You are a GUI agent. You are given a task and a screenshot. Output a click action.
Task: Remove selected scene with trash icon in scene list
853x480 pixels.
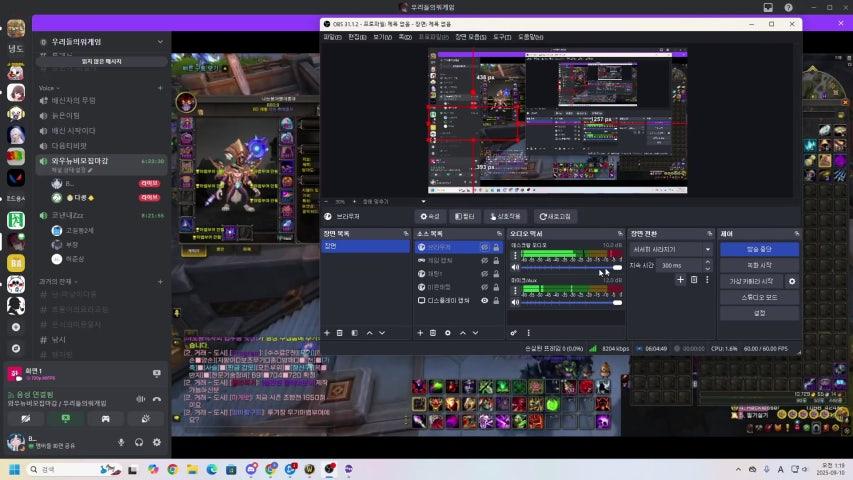(x=339, y=333)
